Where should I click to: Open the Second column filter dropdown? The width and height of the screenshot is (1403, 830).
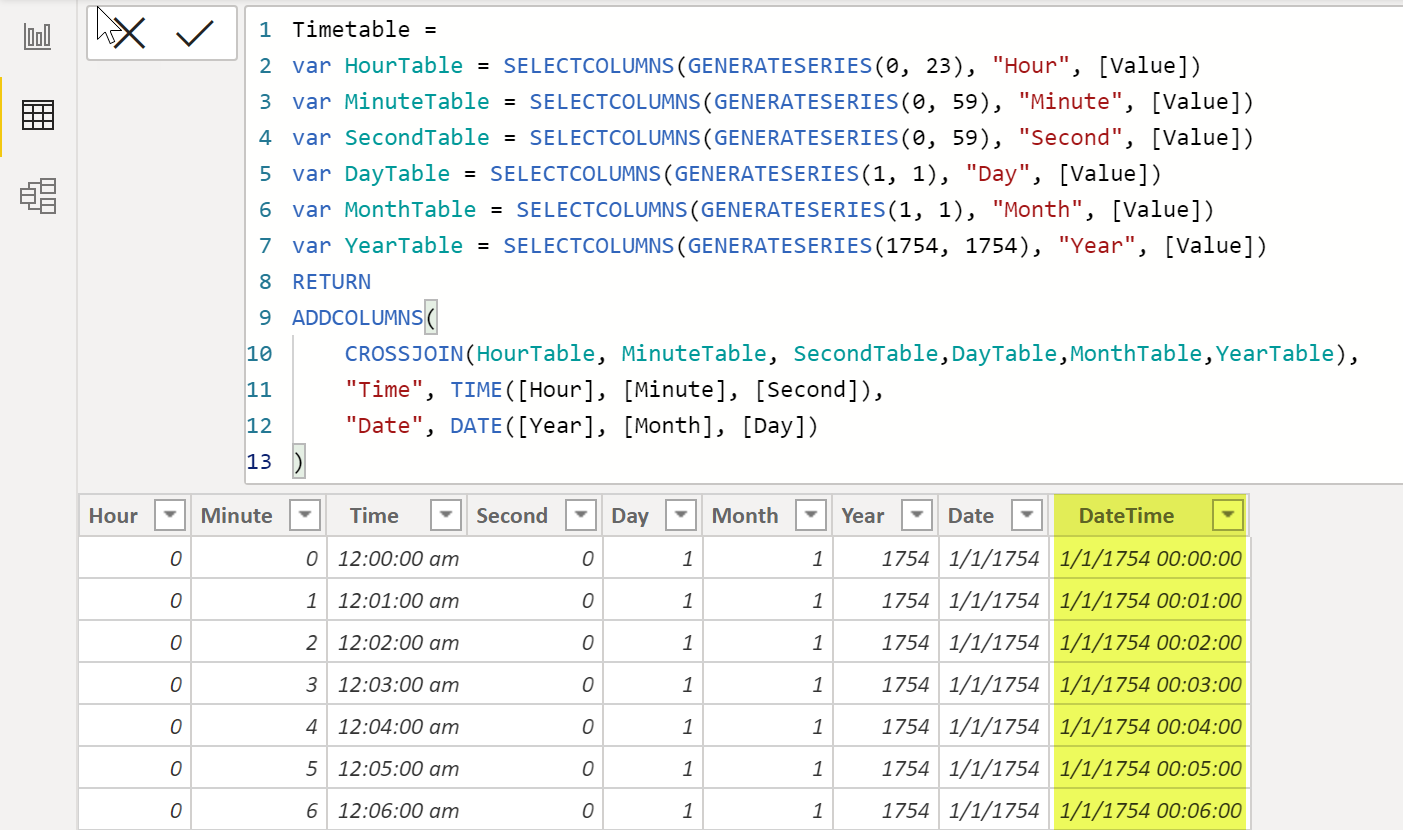tap(581, 516)
